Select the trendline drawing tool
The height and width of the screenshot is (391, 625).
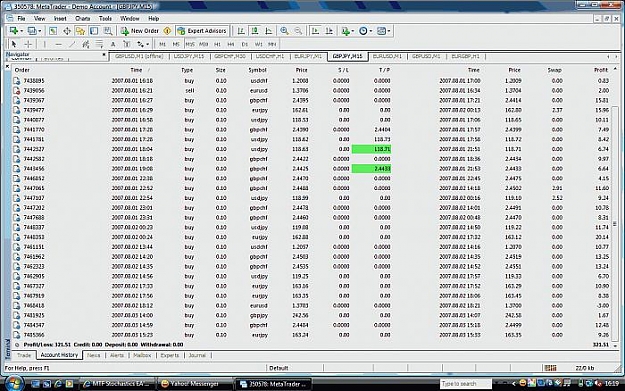72,44
